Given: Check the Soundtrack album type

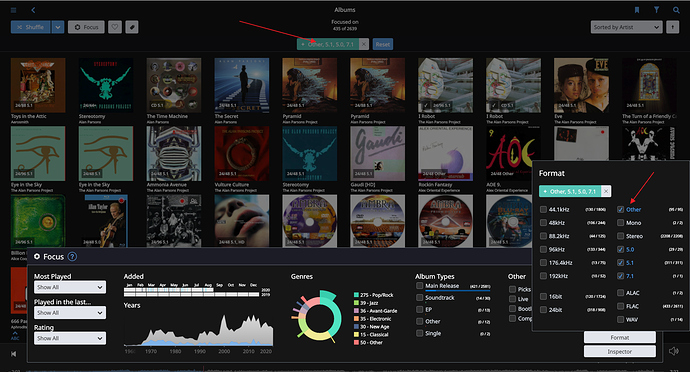Looking at the screenshot, I should click(419, 298).
